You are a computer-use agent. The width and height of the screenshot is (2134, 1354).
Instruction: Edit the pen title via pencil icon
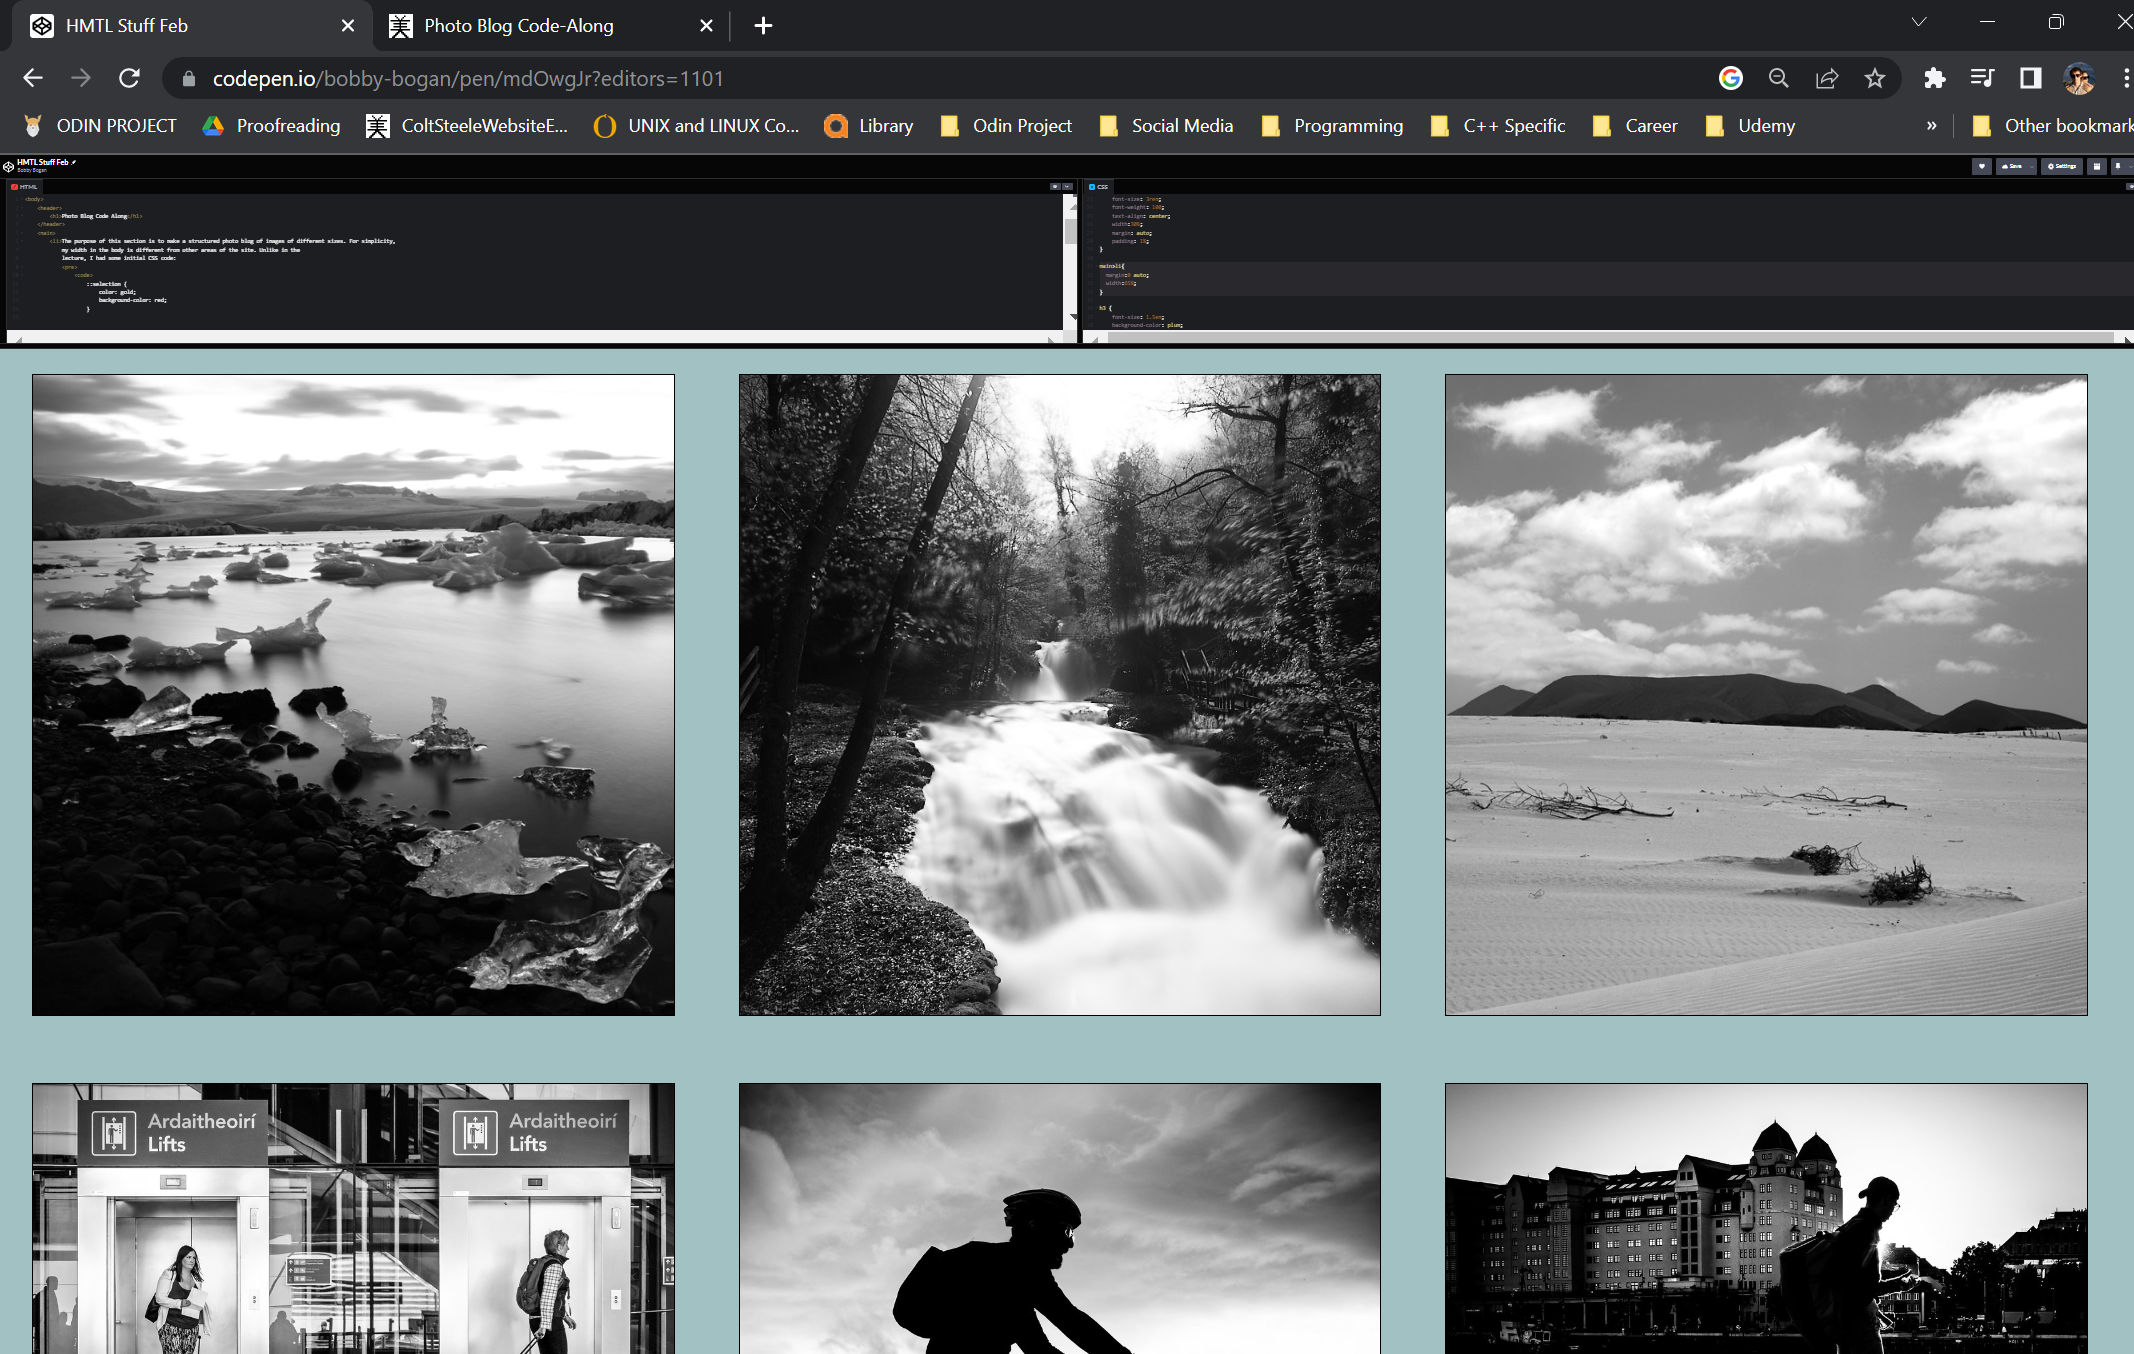[x=73, y=162]
